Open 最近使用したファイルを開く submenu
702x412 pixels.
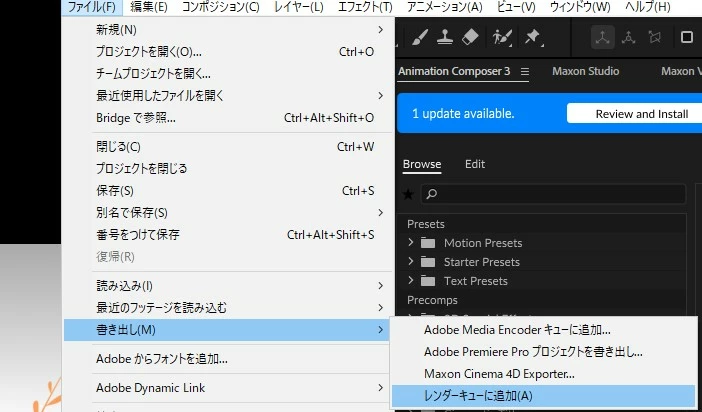pyautogui.click(x=227, y=96)
